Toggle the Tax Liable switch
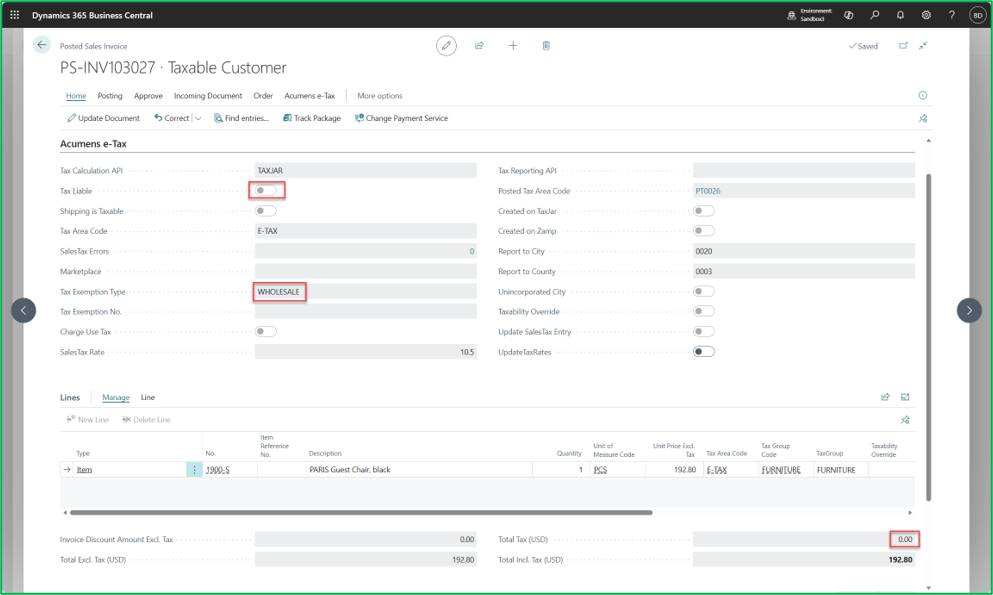Viewport: 993px width, 595px height. [266, 191]
